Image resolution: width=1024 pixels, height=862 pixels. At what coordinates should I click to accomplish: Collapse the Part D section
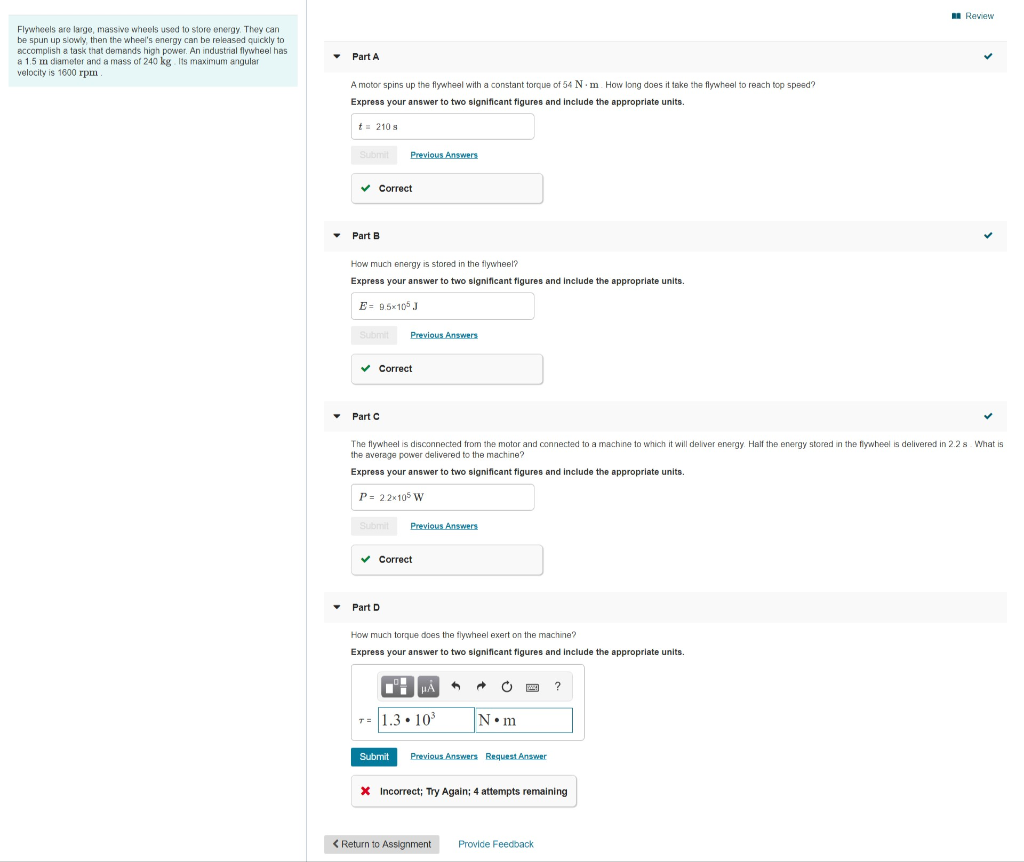(x=337, y=607)
